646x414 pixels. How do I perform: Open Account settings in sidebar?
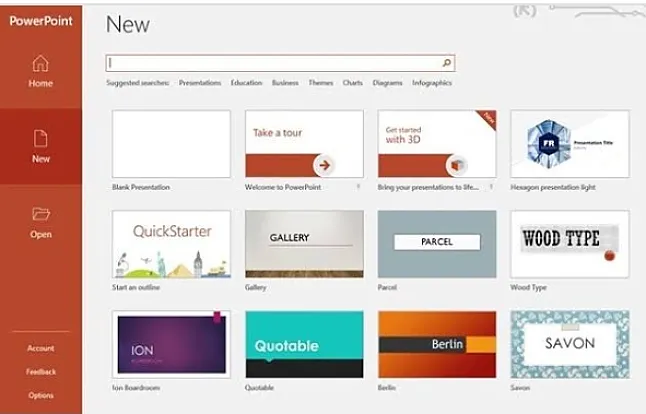(x=41, y=348)
